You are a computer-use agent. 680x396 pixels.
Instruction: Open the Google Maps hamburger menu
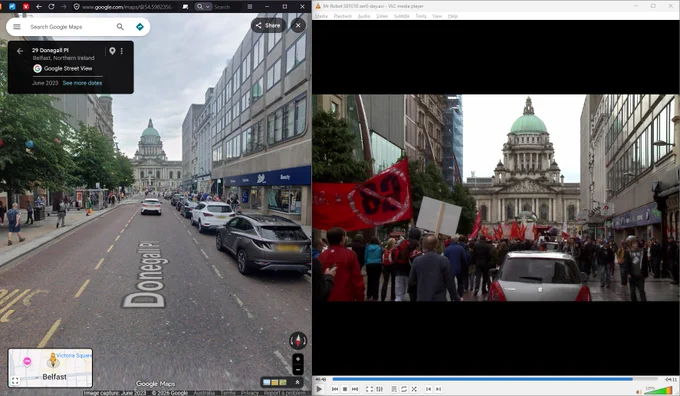[x=17, y=27]
